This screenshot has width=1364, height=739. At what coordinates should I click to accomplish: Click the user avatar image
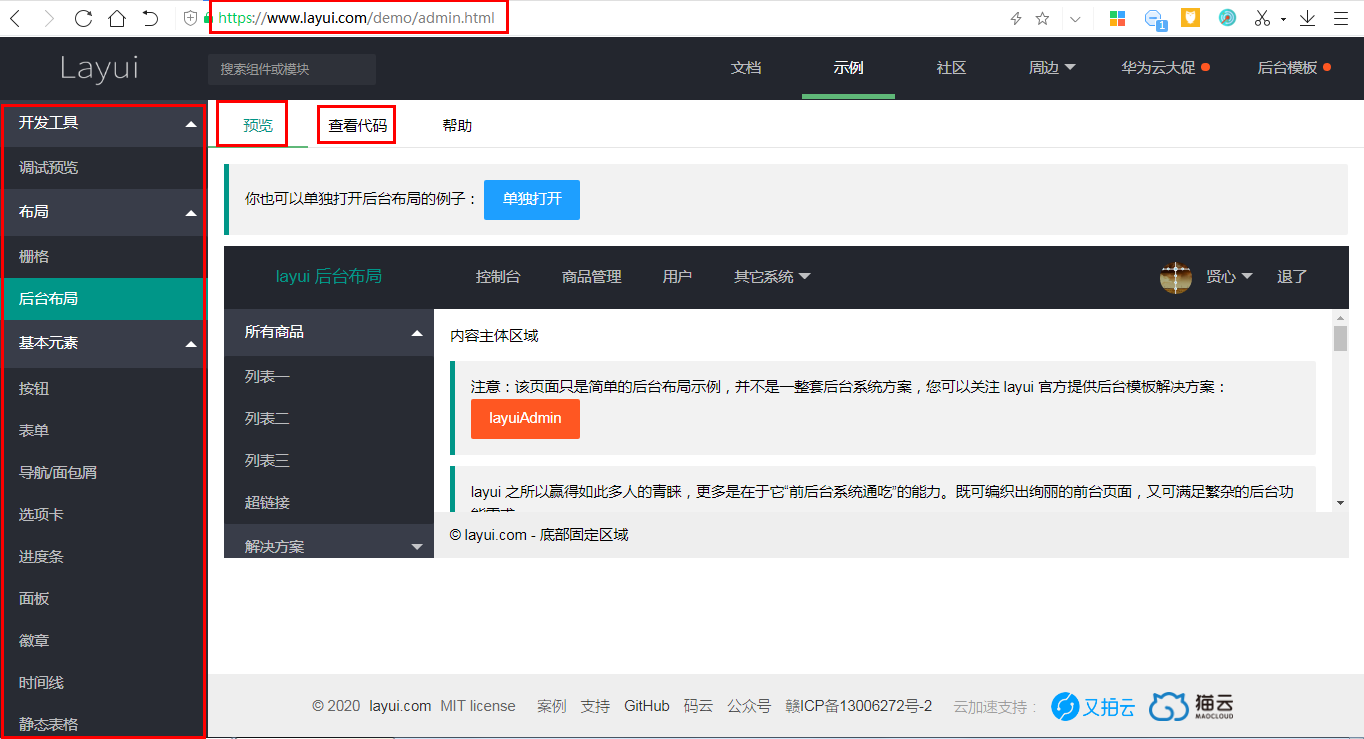pos(1176,277)
